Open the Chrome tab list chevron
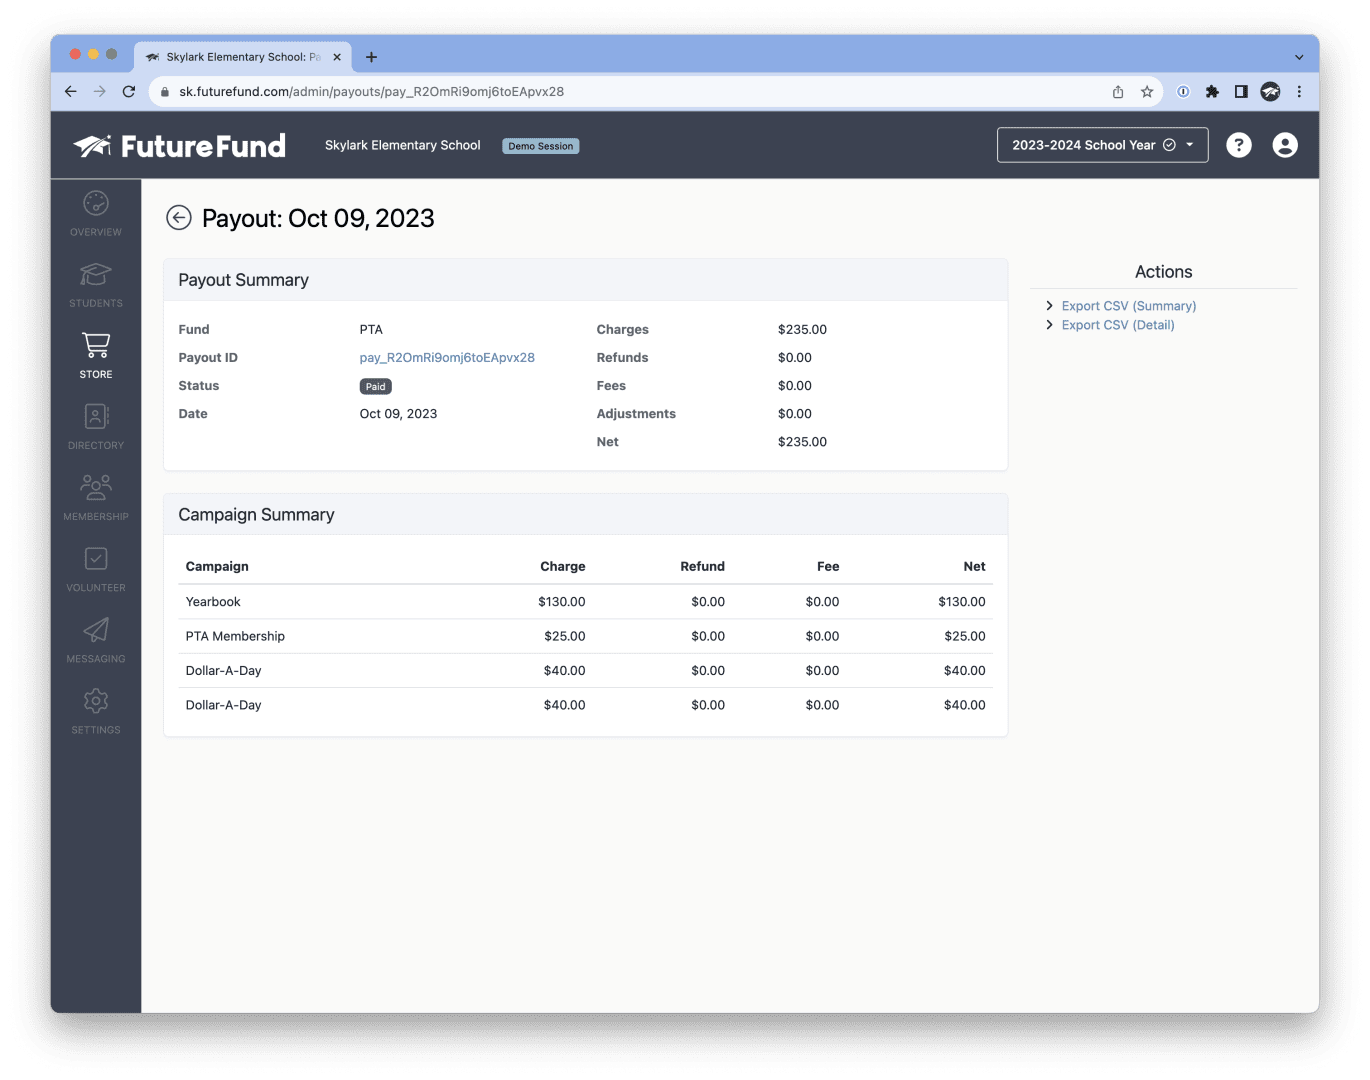Viewport: 1370px width, 1080px height. tap(1299, 57)
